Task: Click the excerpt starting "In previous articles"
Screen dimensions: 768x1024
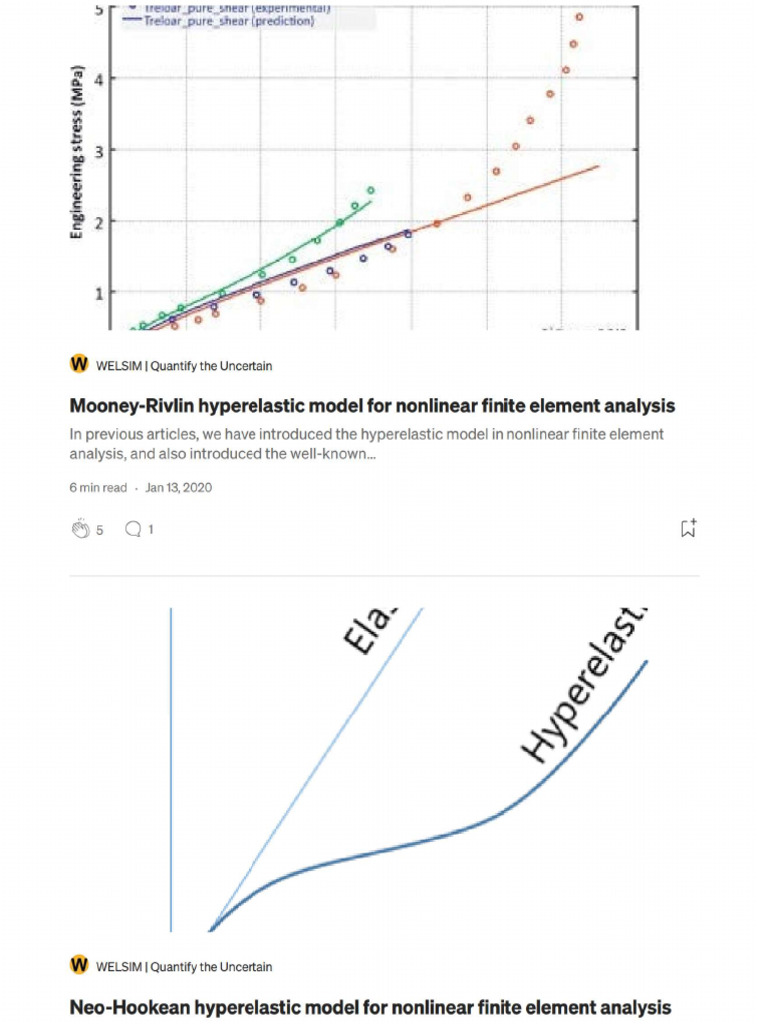Action: point(366,443)
